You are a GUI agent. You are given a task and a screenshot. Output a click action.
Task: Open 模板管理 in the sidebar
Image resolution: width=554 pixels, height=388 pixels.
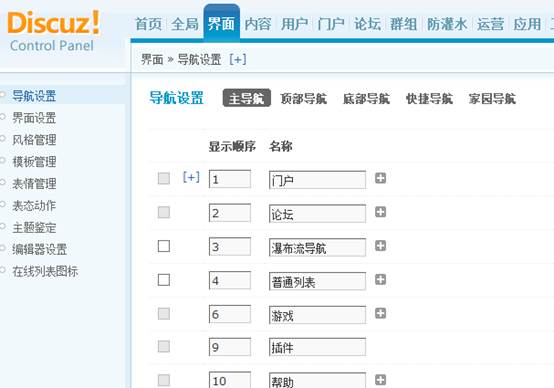click(x=34, y=161)
